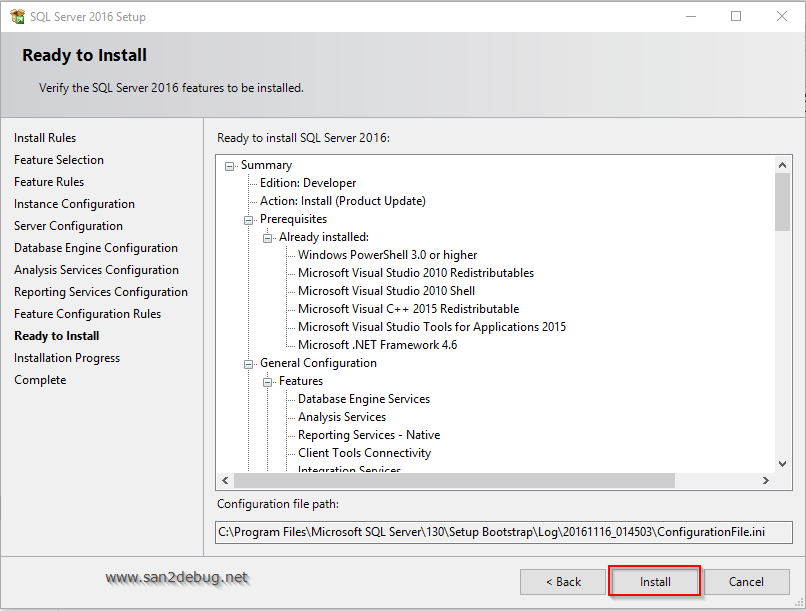Open the Analysis Services Configuration step
This screenshot has height=611, width=806.
pyautogui.click(x=96, y=270)
